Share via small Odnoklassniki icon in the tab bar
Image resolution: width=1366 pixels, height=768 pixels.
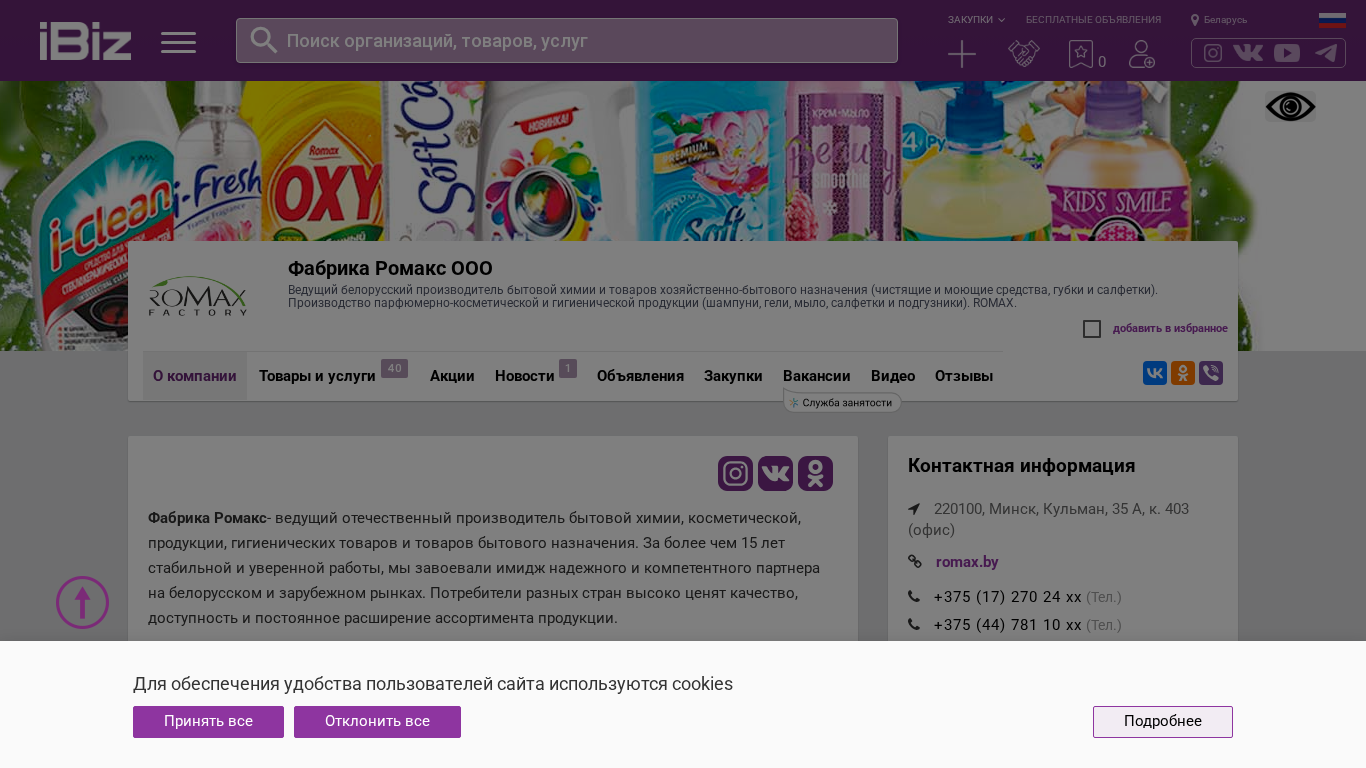(x=1183, y=373)
